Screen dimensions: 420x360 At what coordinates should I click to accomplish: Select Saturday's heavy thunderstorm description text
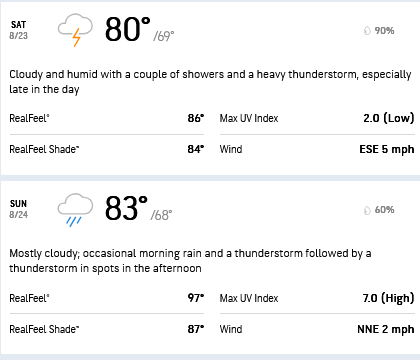(x=210, y=82)
